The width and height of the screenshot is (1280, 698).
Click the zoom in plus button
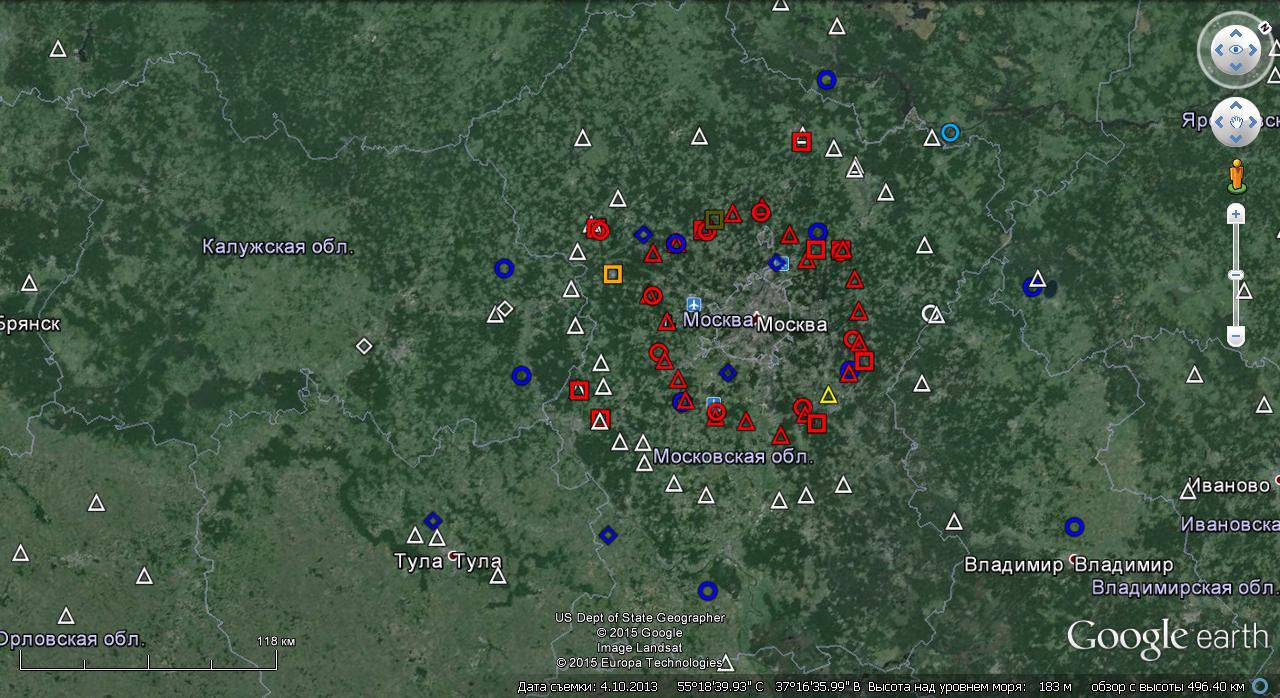pyautogui.click(x=1236, y=214)
